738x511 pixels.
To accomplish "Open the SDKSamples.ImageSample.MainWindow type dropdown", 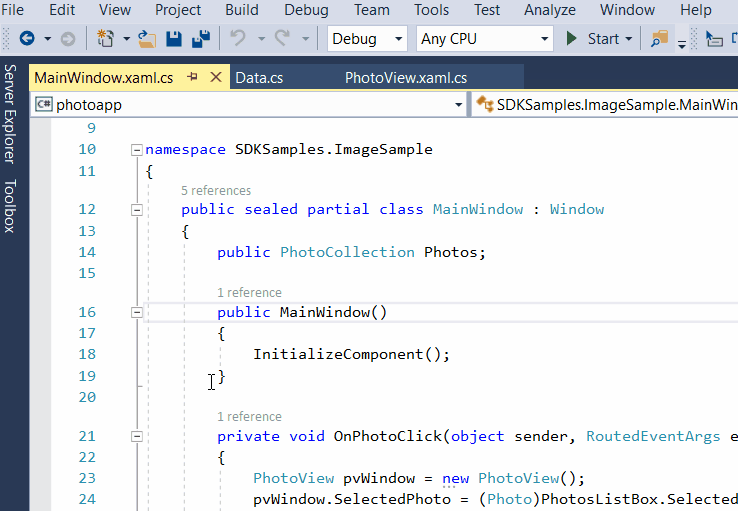I will 605,104.
